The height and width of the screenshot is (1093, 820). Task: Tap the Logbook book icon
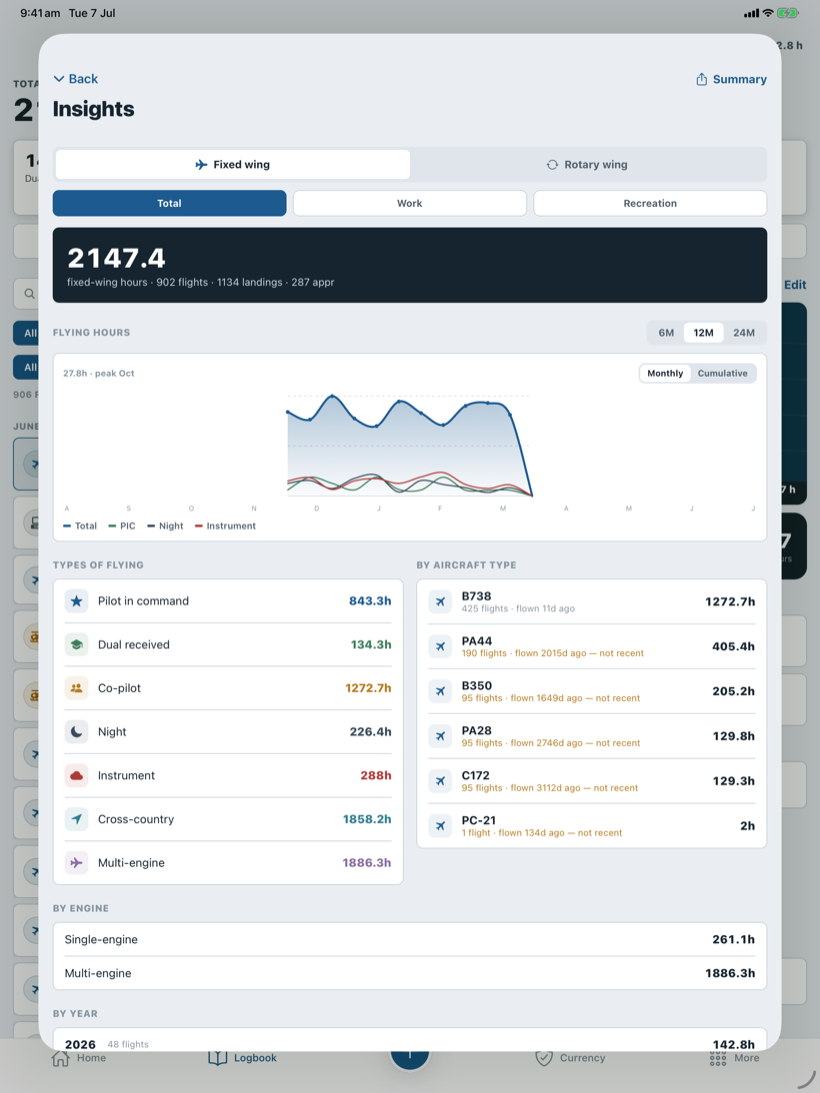click(218, 1058)
